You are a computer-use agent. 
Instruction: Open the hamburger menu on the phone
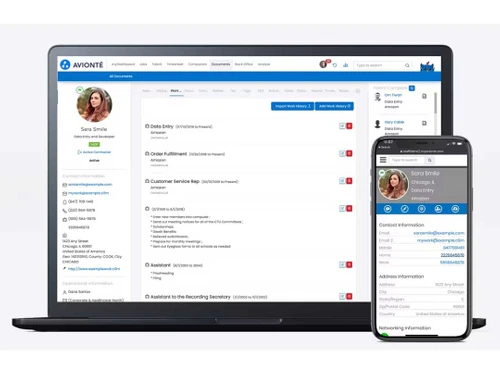point(383,160)
